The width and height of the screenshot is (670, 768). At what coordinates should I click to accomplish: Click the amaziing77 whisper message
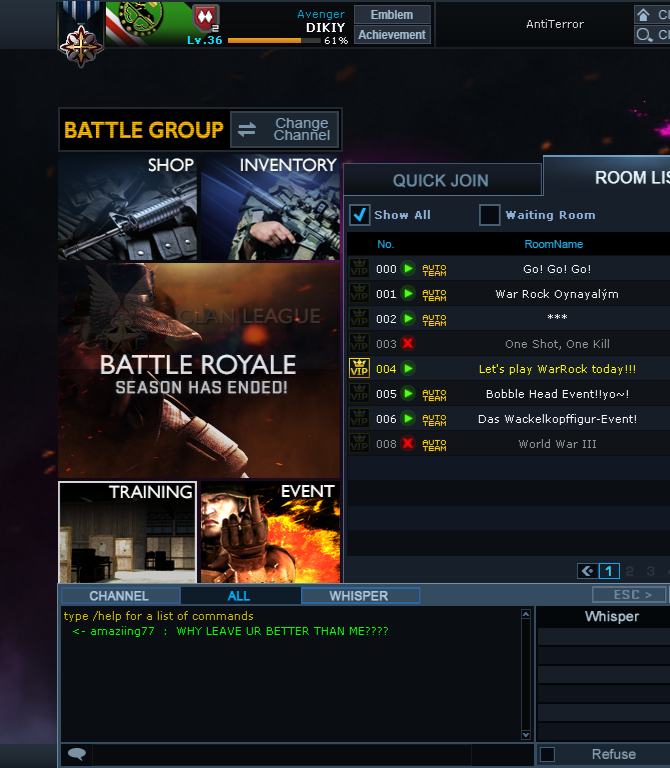[x=230, y=631]
